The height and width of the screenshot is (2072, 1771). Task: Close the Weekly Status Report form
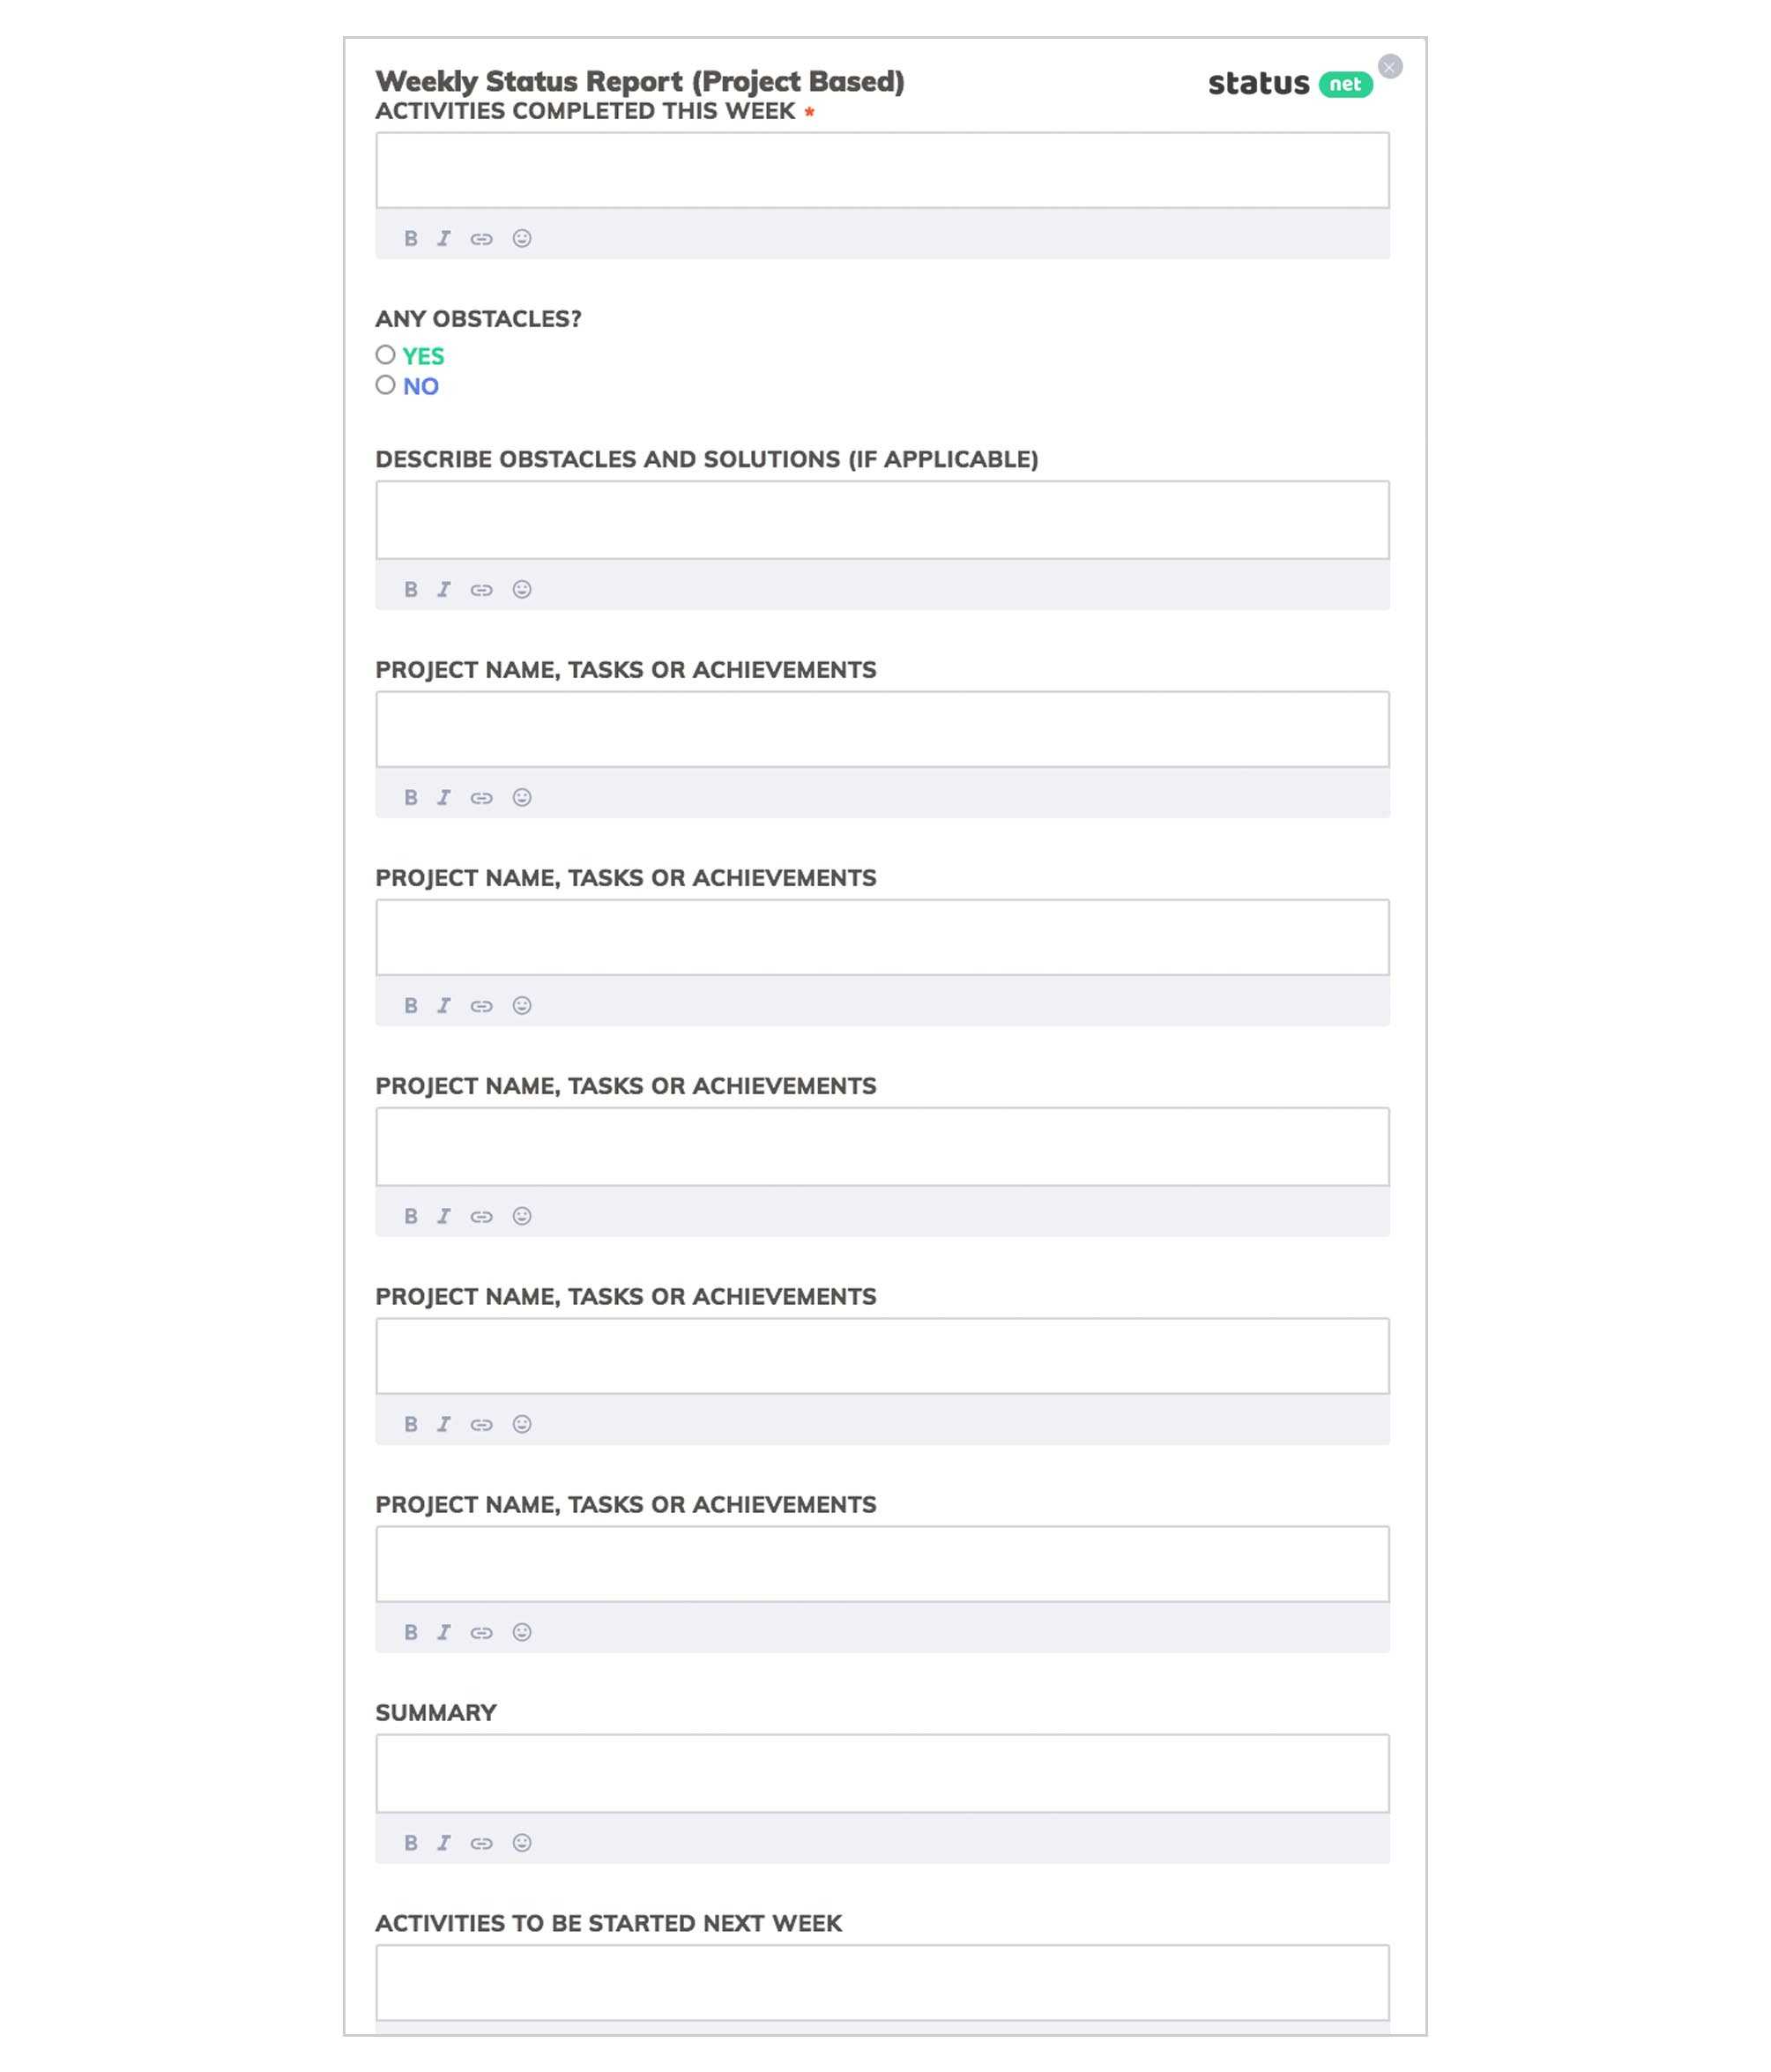tap(1390, 65)
